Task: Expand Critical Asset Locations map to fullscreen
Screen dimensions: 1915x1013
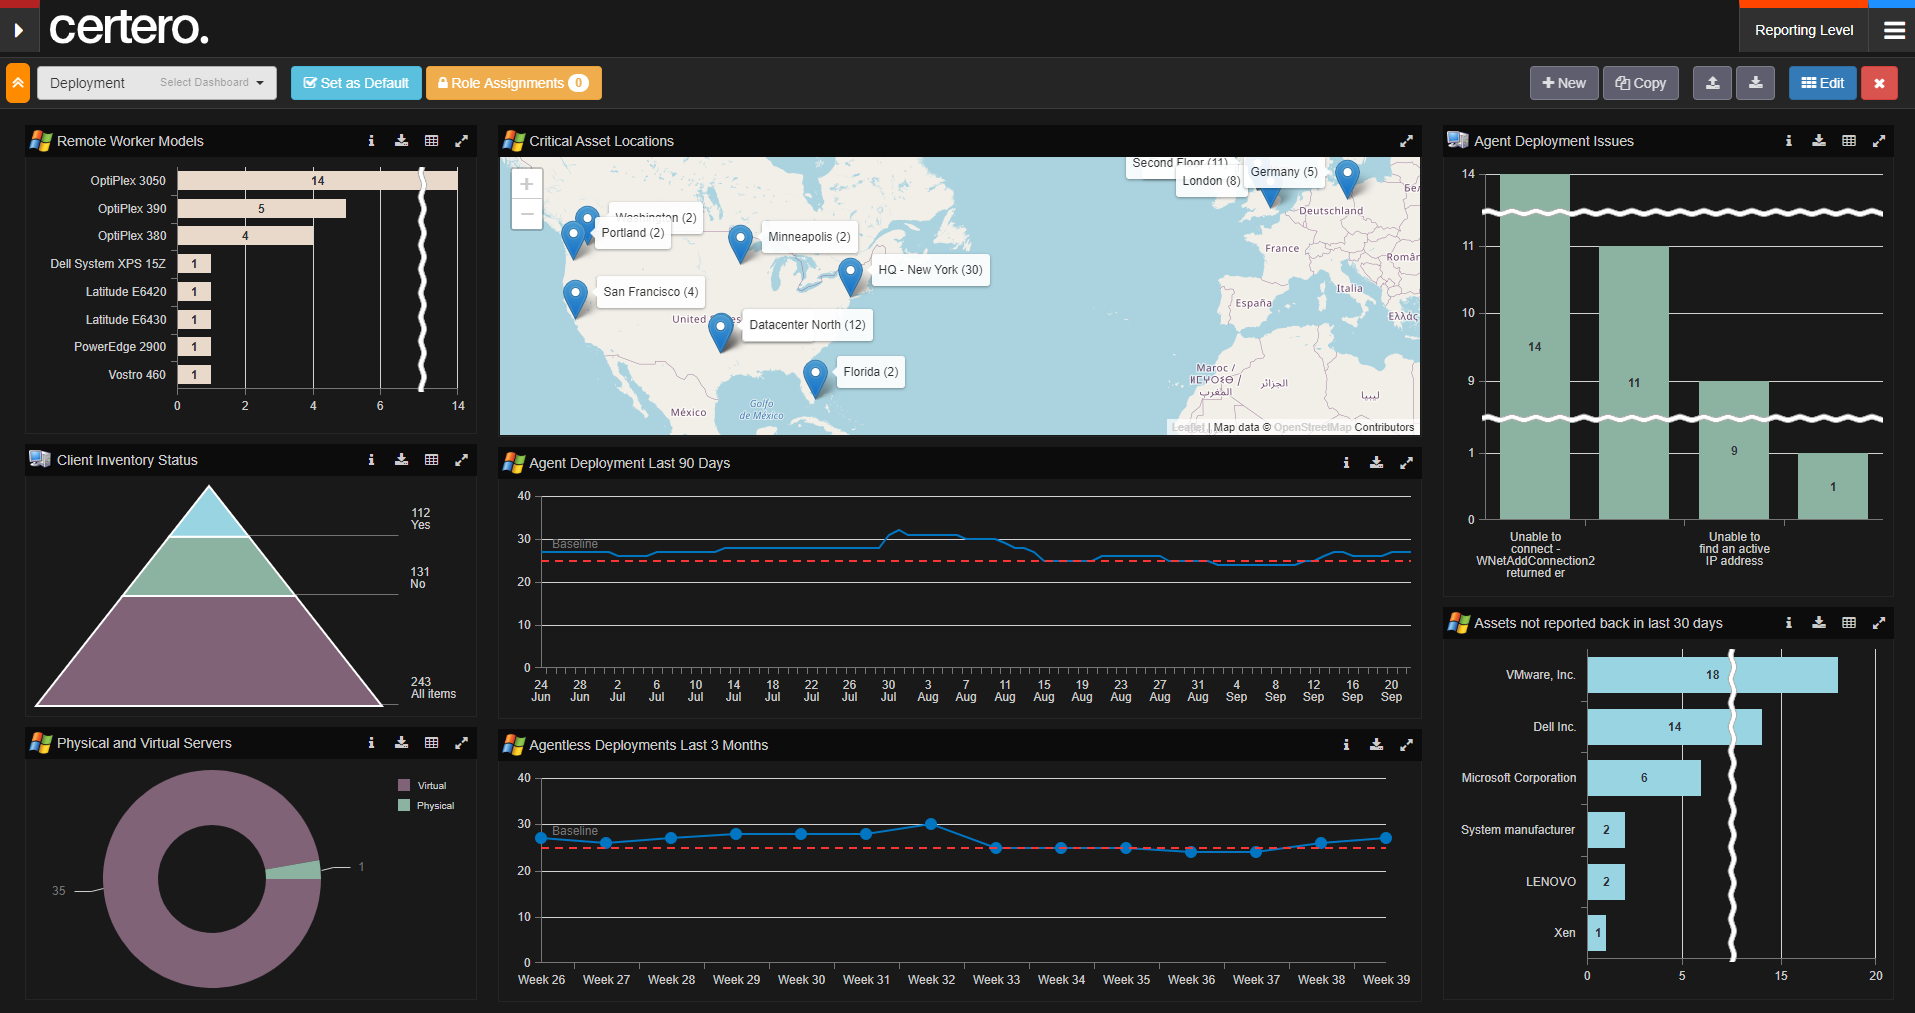Action: (x=1406, y=140)
